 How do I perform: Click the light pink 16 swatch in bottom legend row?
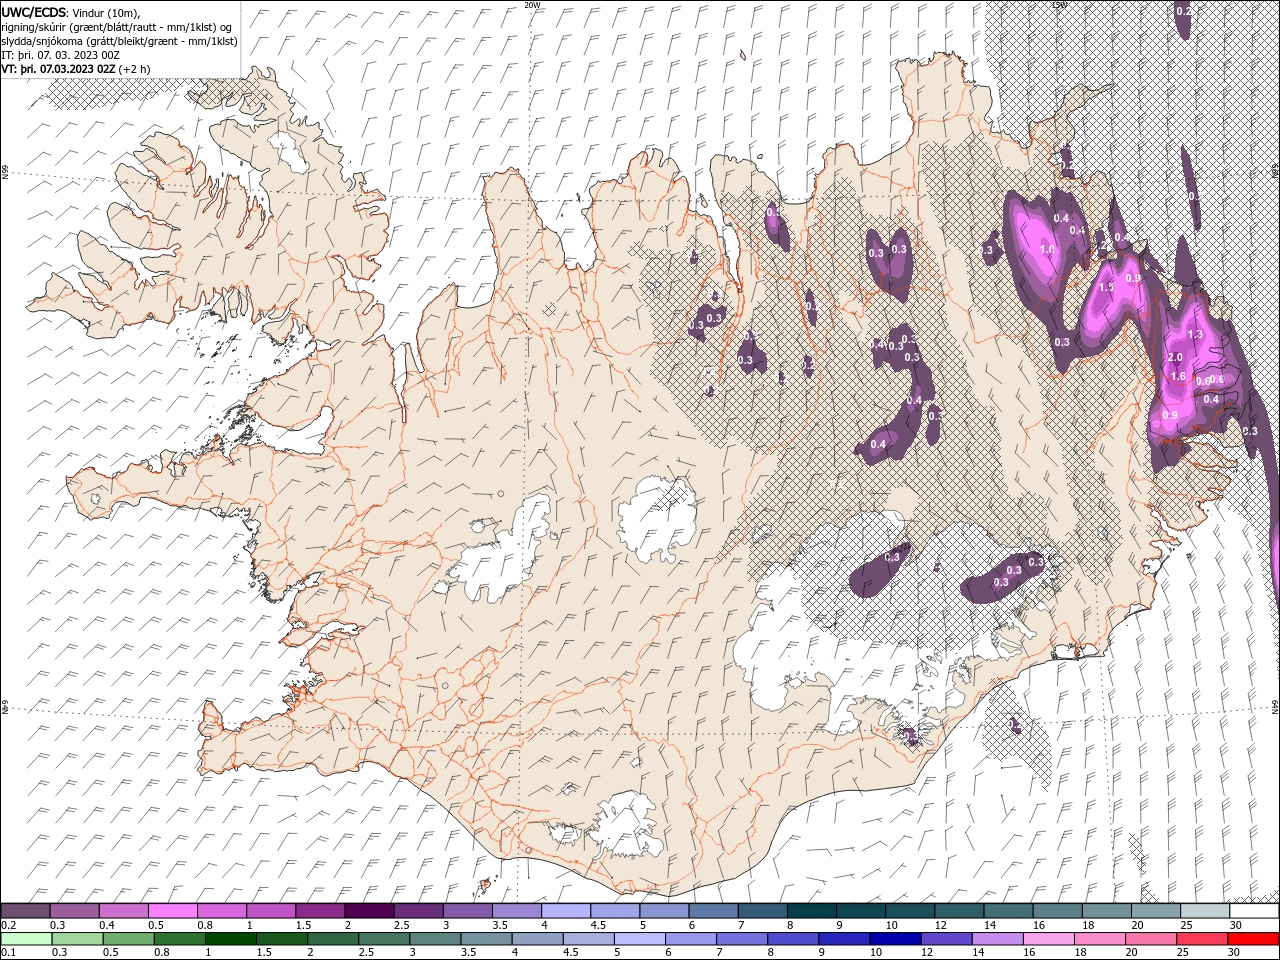pyautogui.click(x=1048, y=939)
